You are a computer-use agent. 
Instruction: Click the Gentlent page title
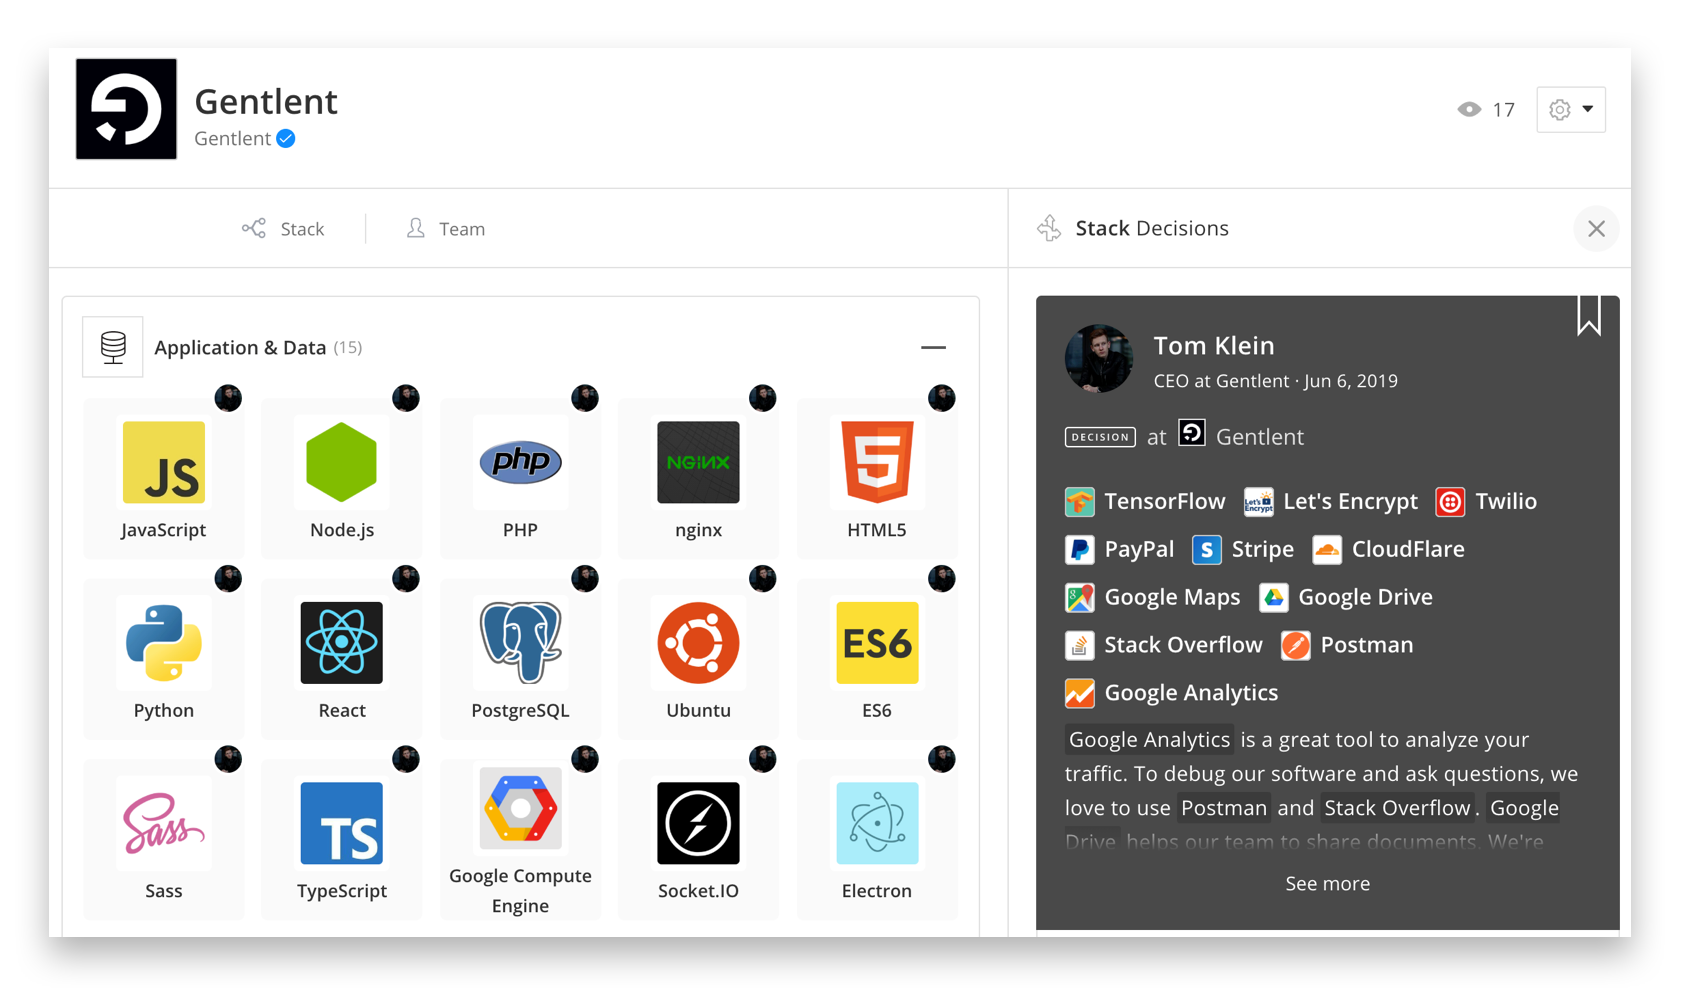click(x=266, y=102)
